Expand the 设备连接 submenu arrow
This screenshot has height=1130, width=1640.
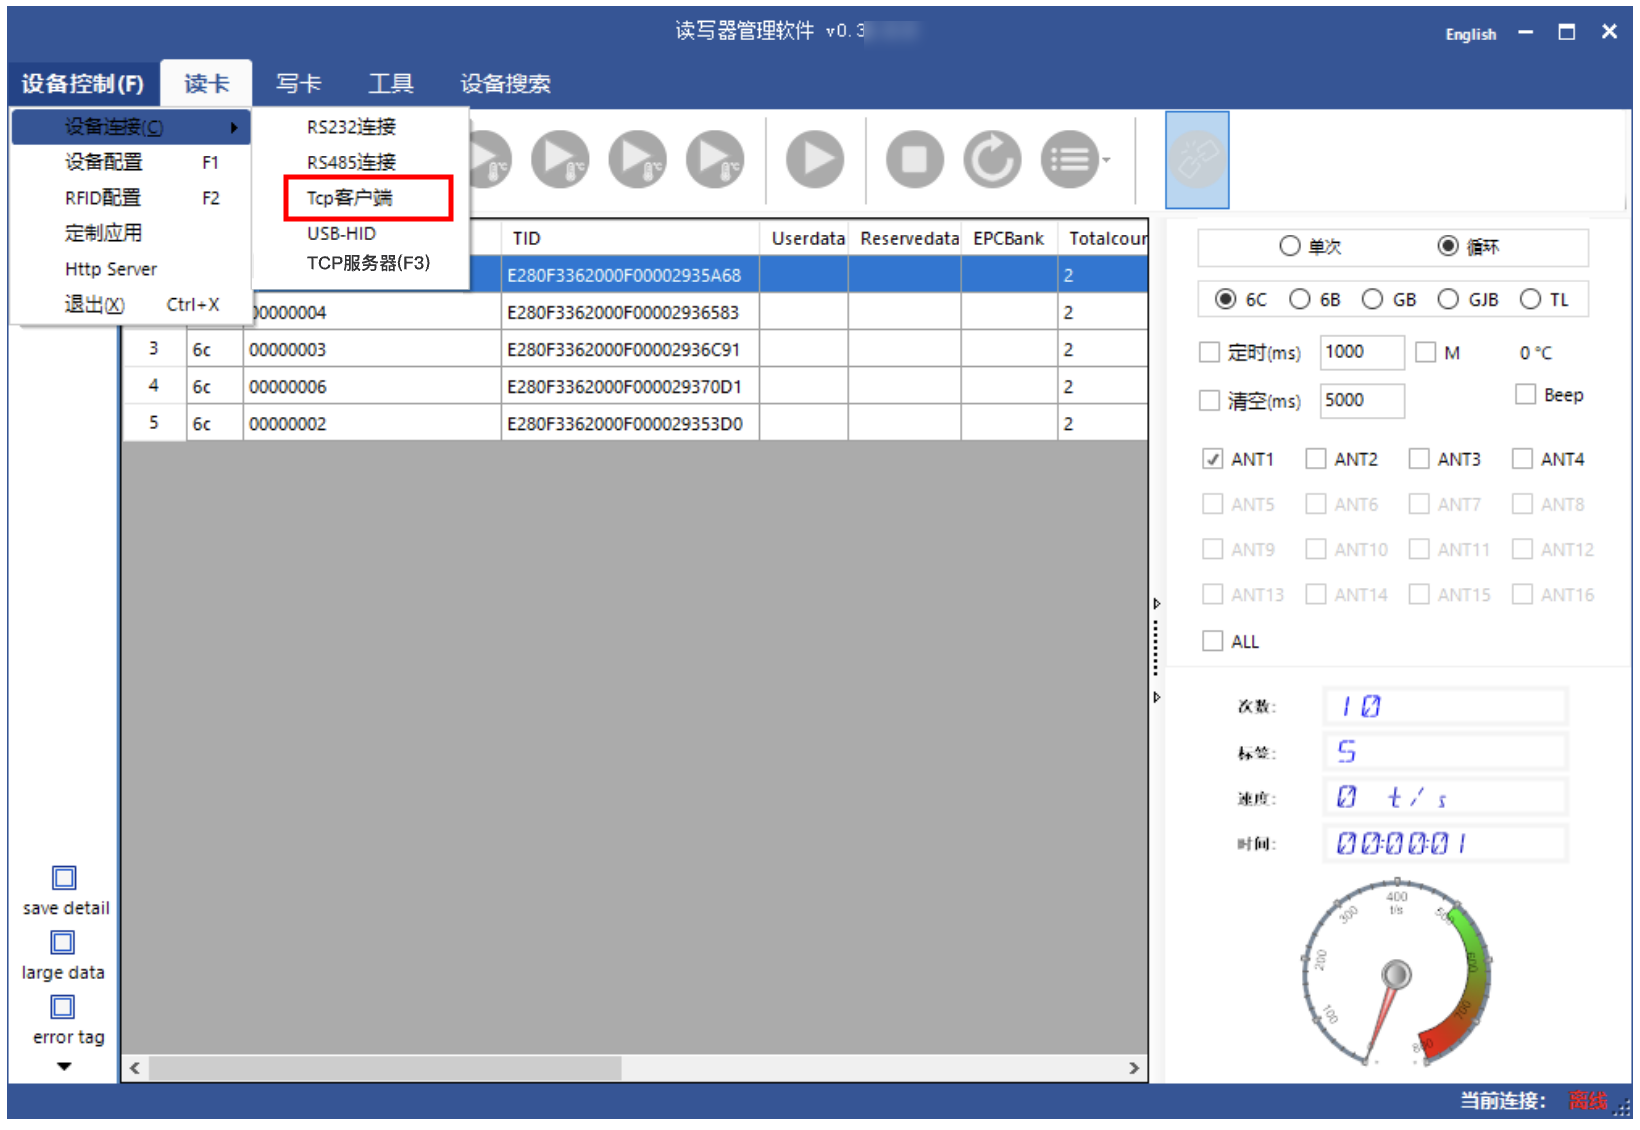(x=233, y=127)
